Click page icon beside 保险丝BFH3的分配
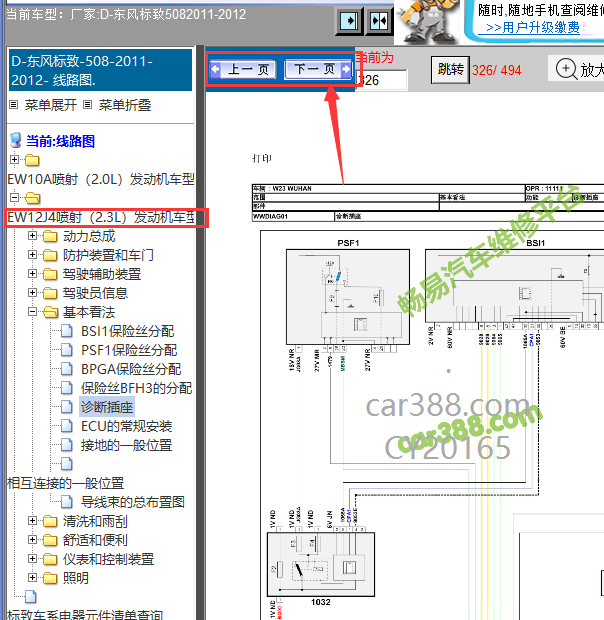 pyautogui.click(x=67, y=388)
